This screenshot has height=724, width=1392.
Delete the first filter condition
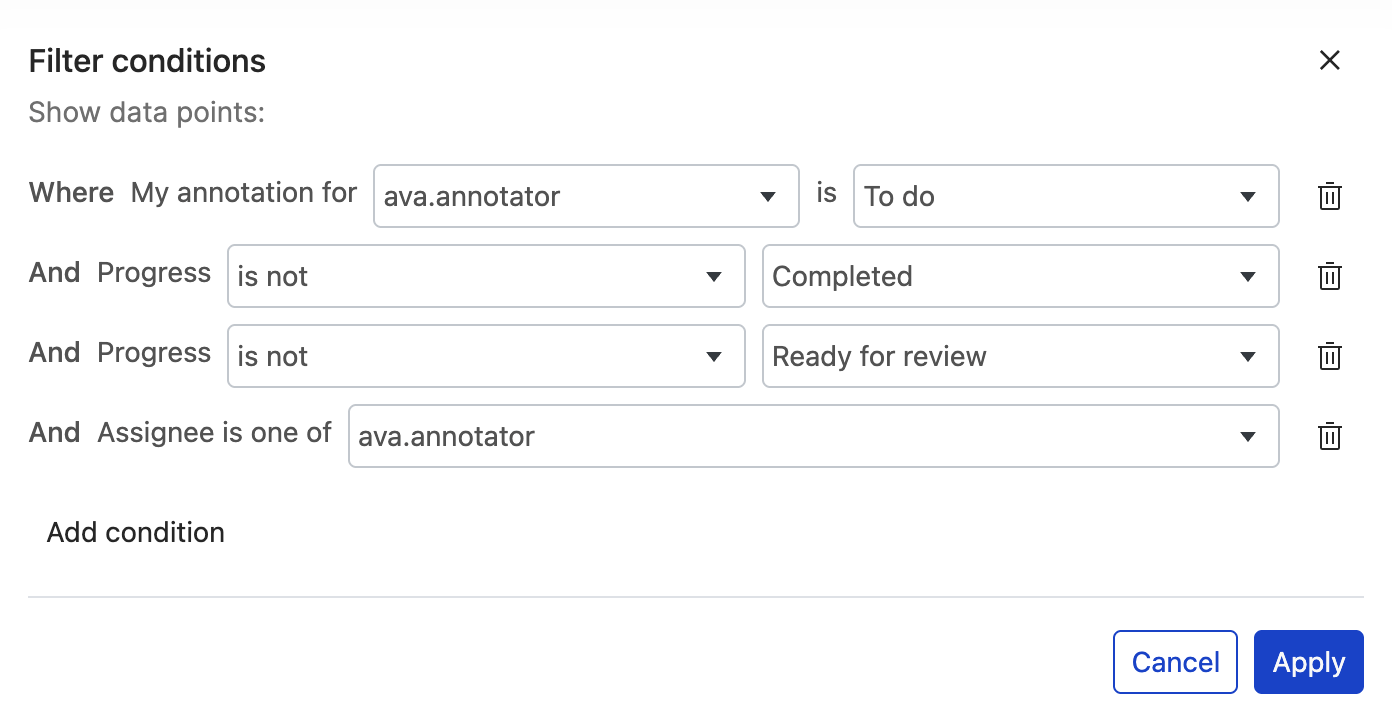point(1330,196)
